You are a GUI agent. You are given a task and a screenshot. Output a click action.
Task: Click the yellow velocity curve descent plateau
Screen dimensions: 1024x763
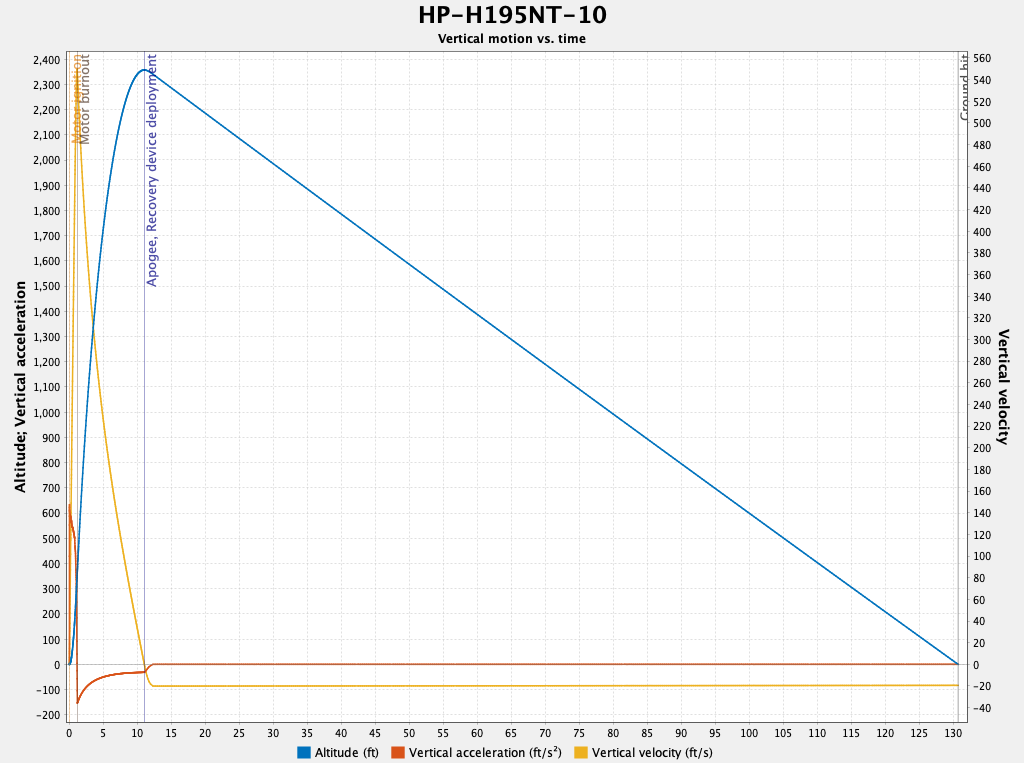pos(500,686)
